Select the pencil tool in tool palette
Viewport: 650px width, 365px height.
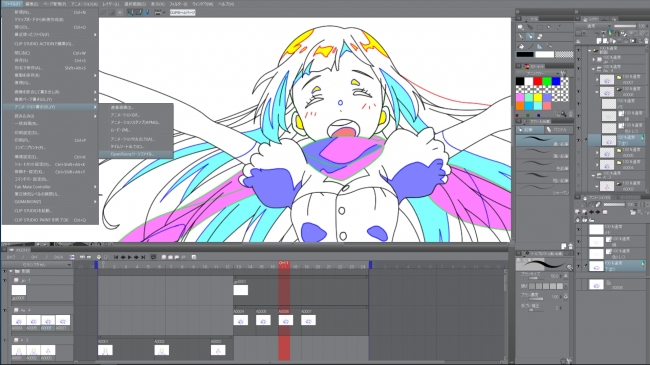coord(530,36)
